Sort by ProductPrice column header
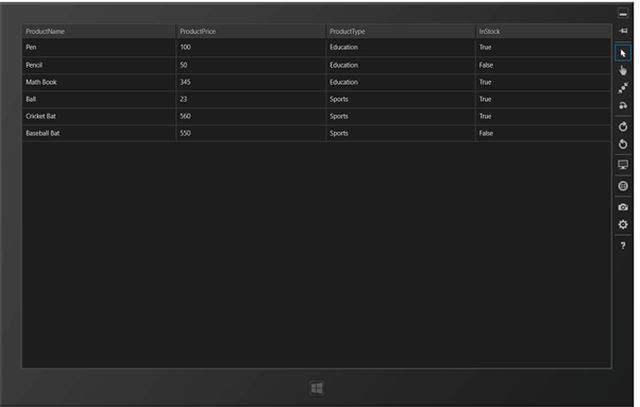 click(x=251, y=31)
